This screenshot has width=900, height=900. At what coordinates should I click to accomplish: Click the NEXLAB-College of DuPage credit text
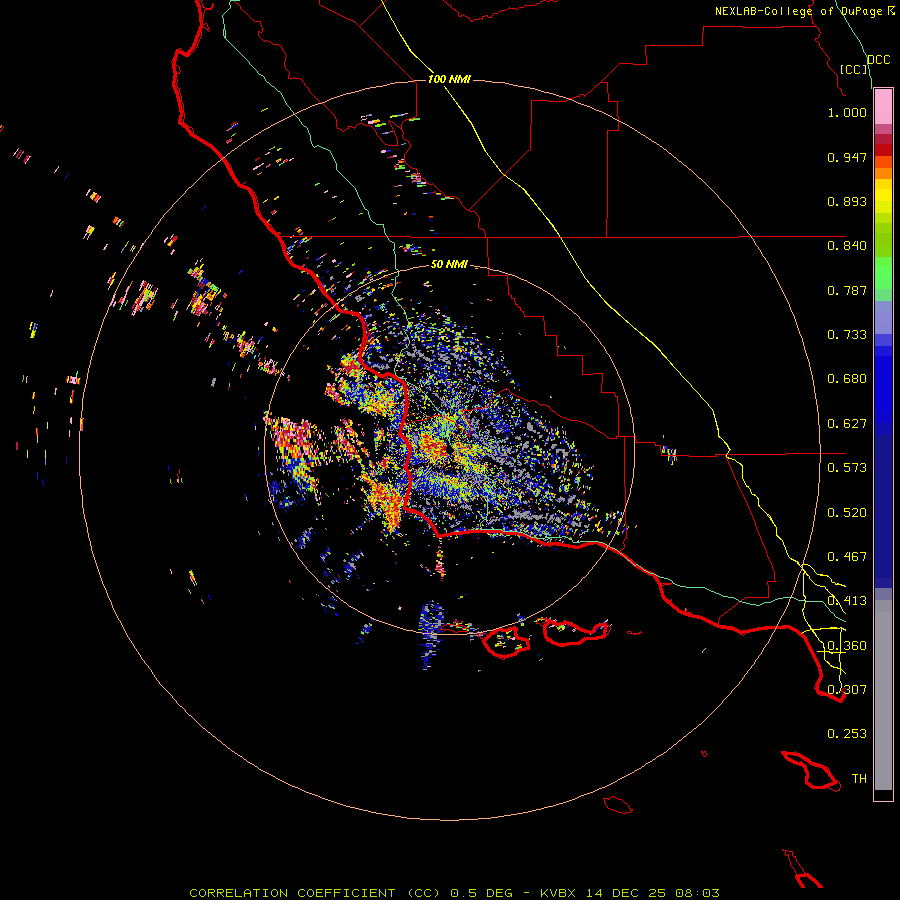pyautogui.click(x=798, y=11)
